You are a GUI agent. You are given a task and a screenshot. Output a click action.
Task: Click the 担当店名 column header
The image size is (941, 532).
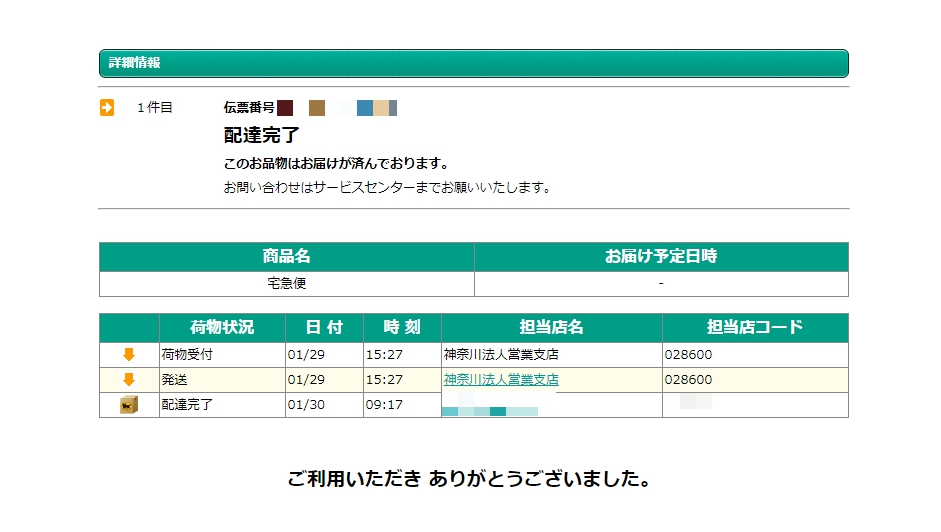(x=552, y=327)
